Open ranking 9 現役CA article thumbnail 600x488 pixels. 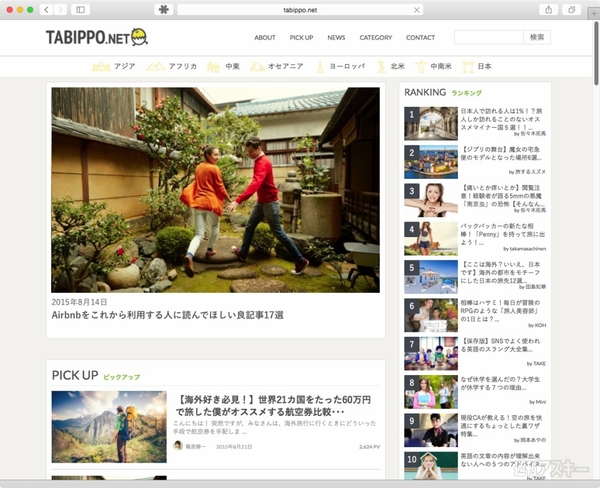coord(431,430)
